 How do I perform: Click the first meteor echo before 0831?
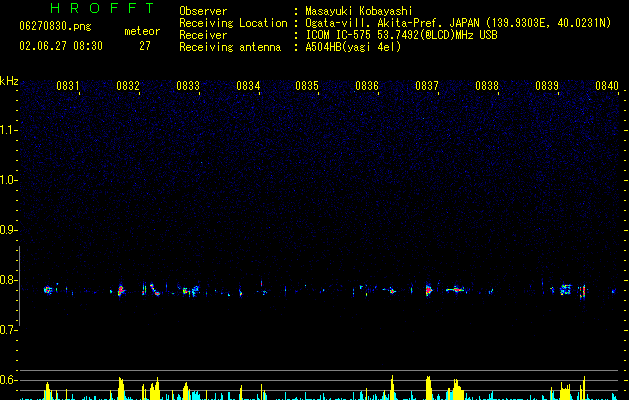tap(48, 290)
